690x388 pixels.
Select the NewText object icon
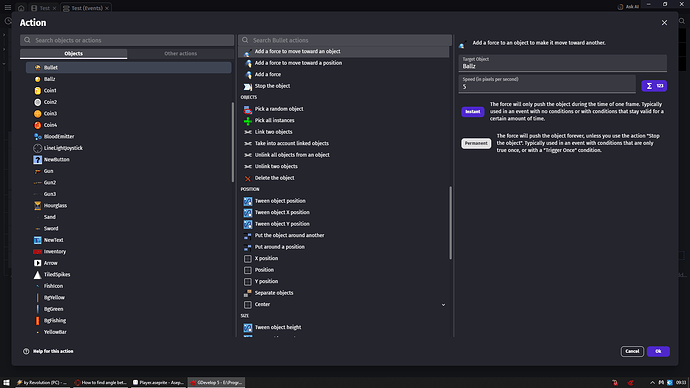(37, 240)
